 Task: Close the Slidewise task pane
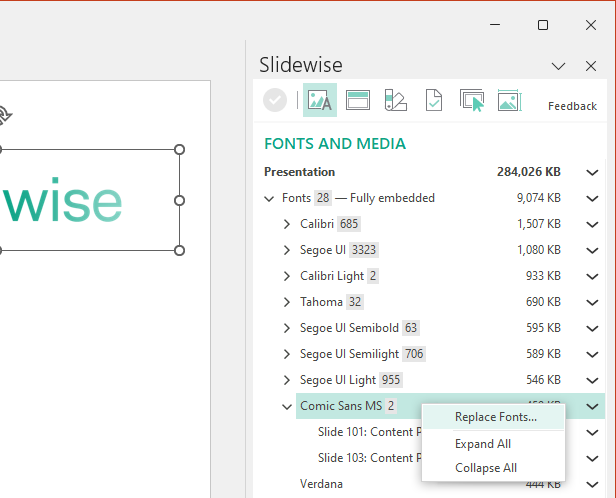coord(590,66)
